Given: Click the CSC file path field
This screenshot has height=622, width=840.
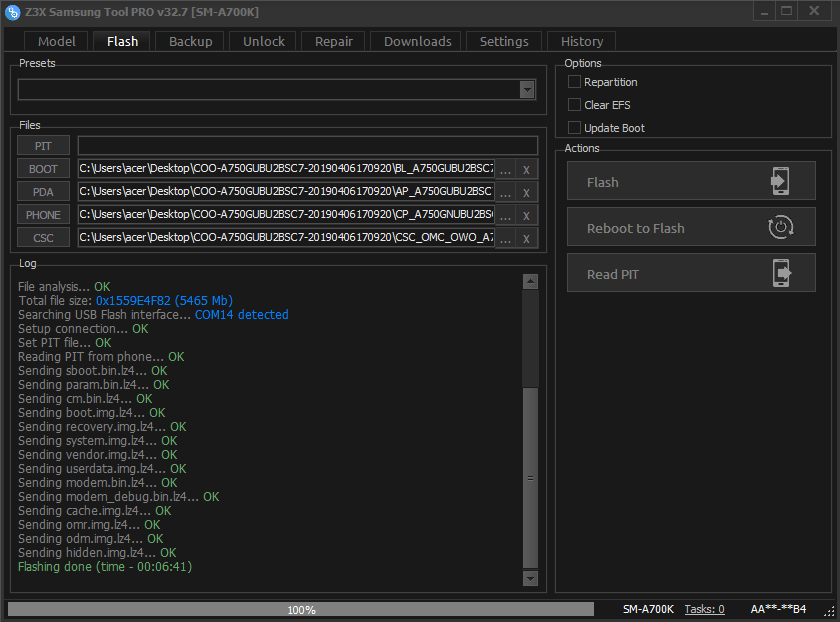Looking at the screenshot, I should pyautogui.click(x=286, y=238).
